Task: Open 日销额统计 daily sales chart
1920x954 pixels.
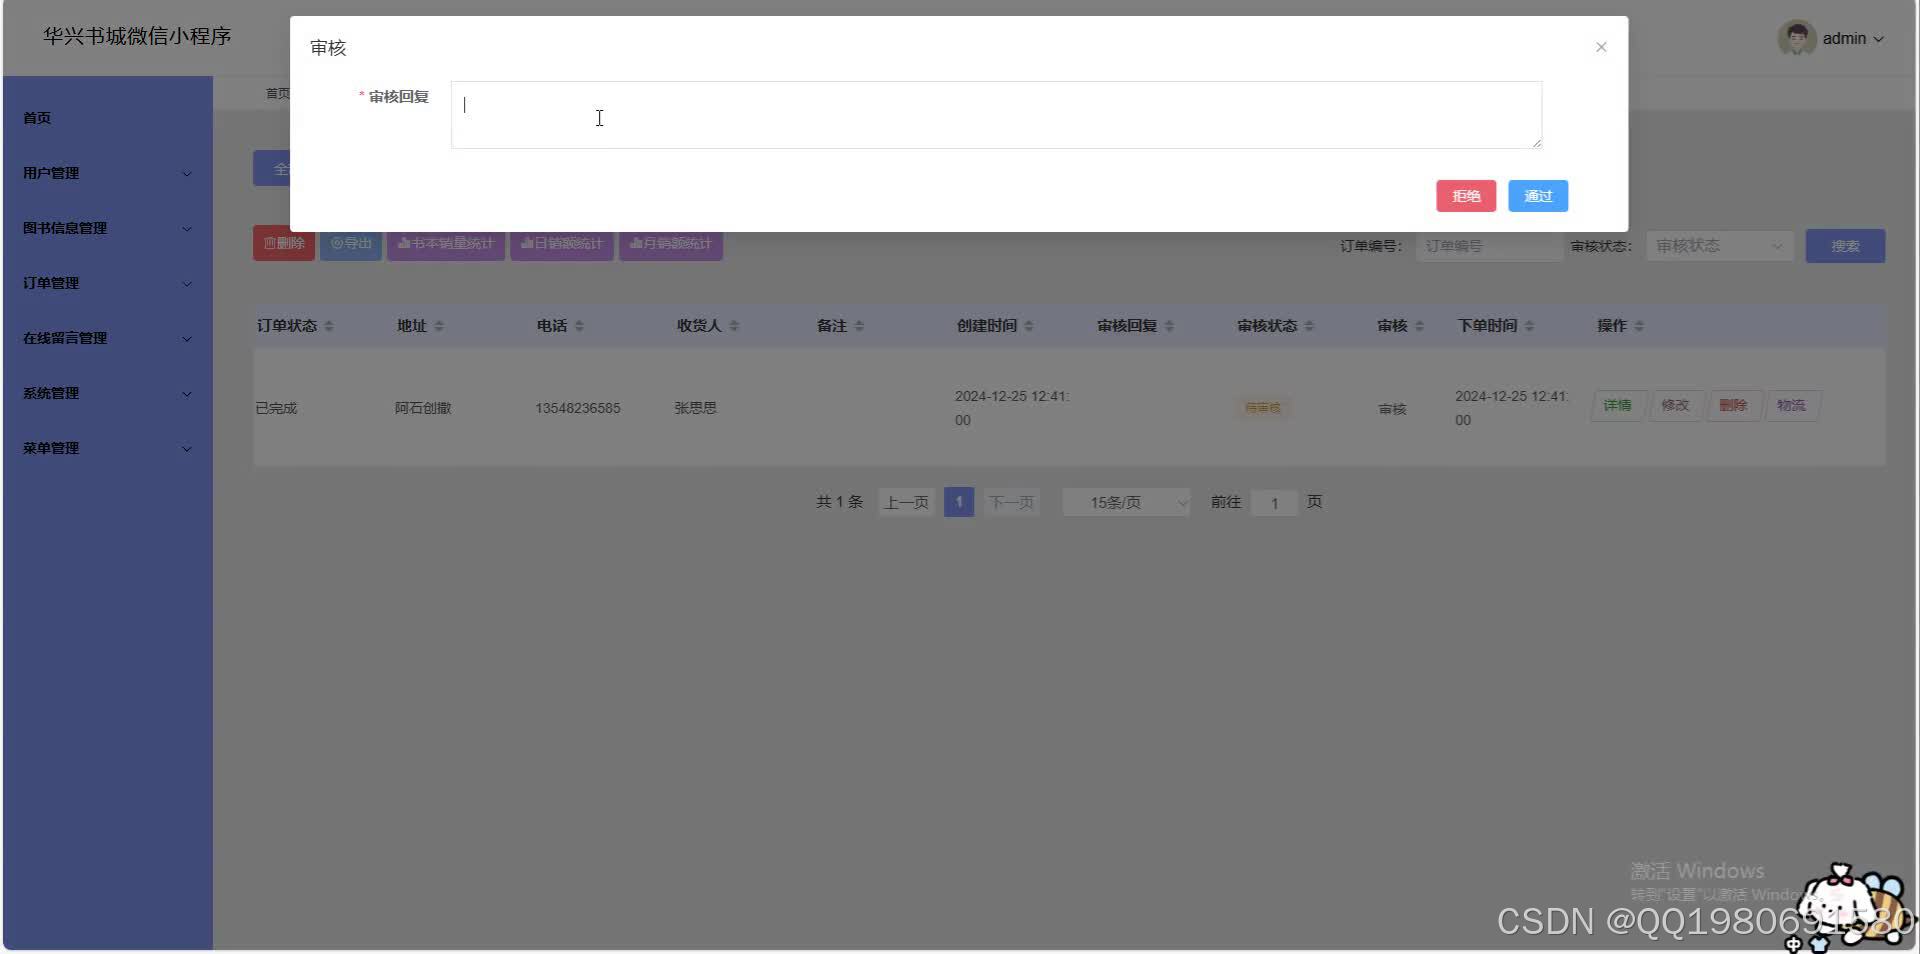Action: coord(561,243)
